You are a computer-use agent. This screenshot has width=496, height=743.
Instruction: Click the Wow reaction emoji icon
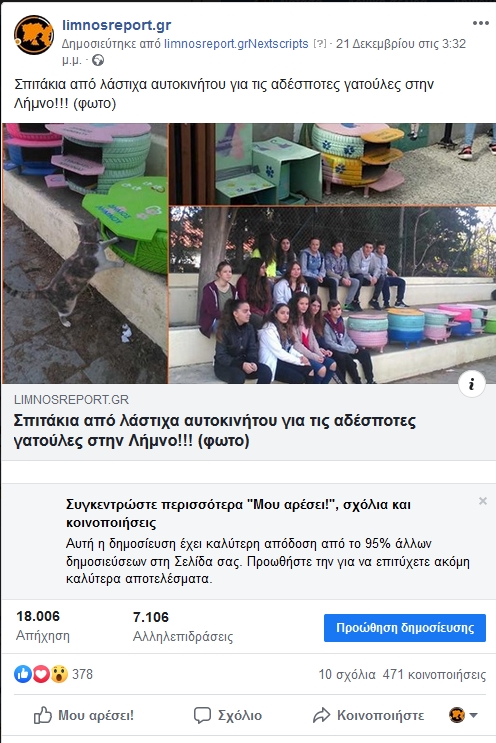(59, 673)
